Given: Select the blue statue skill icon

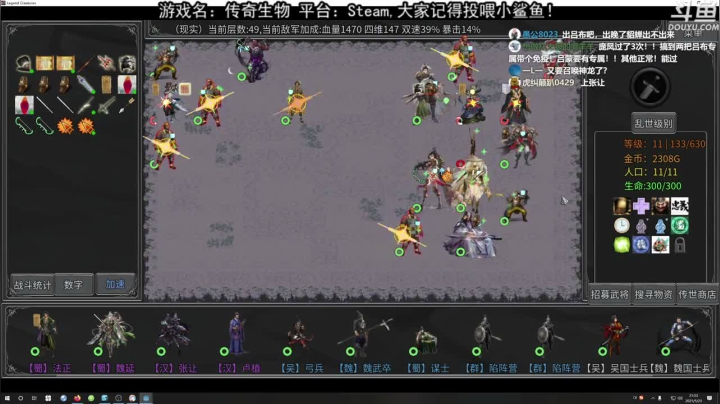Looking at the screenshot, I should (x=660, y=225).
